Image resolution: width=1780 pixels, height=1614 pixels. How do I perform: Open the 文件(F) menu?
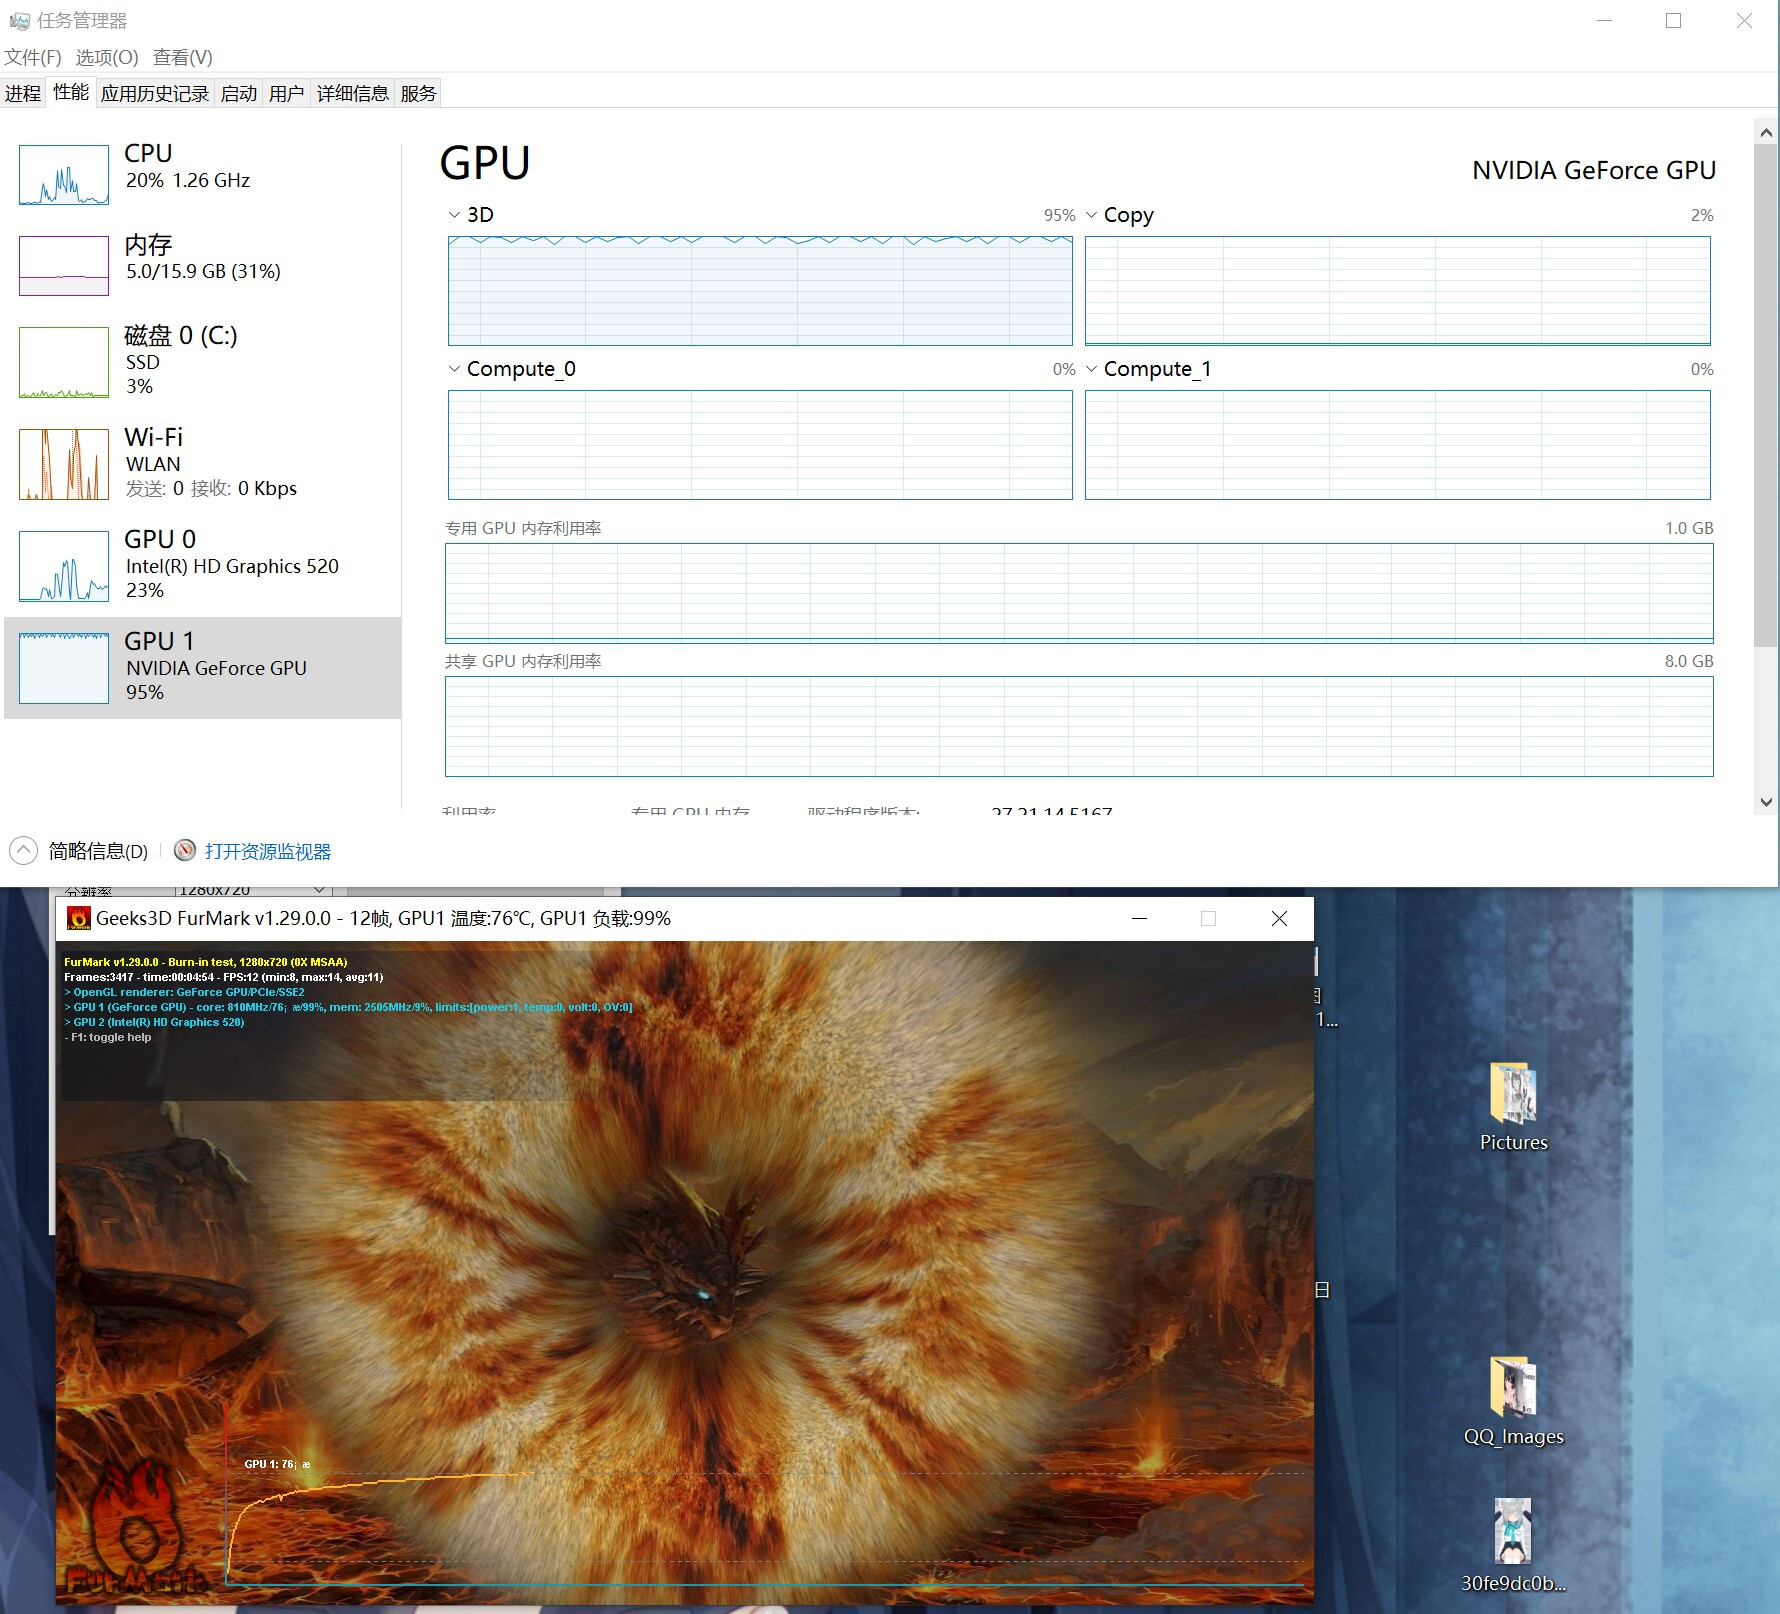pyautogui.click(x=33, y=57)
